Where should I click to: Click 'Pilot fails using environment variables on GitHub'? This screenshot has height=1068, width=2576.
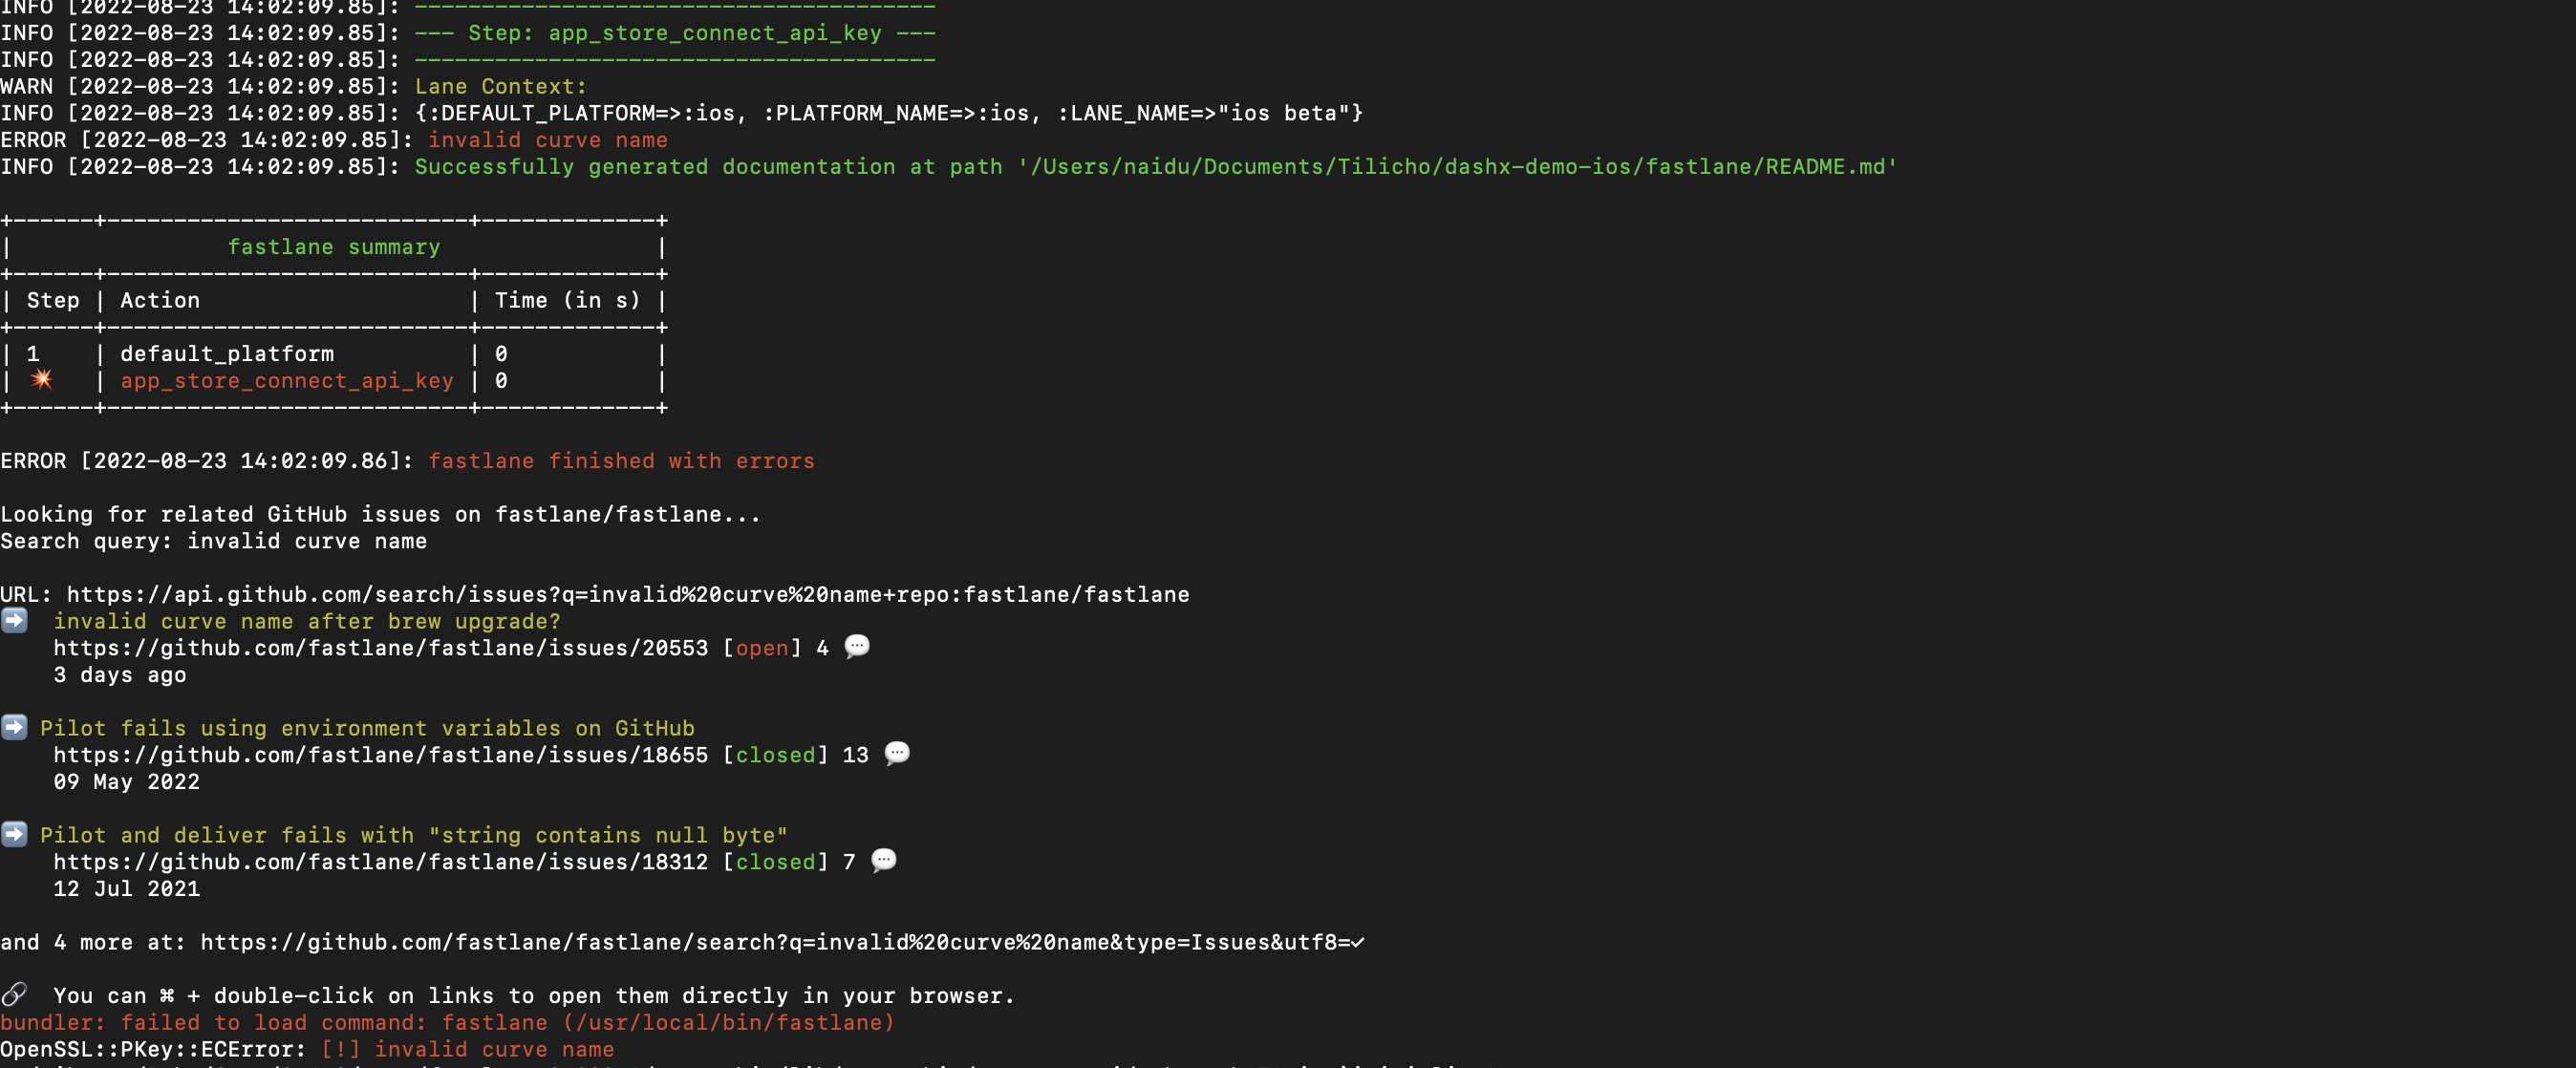coord(366,728)
